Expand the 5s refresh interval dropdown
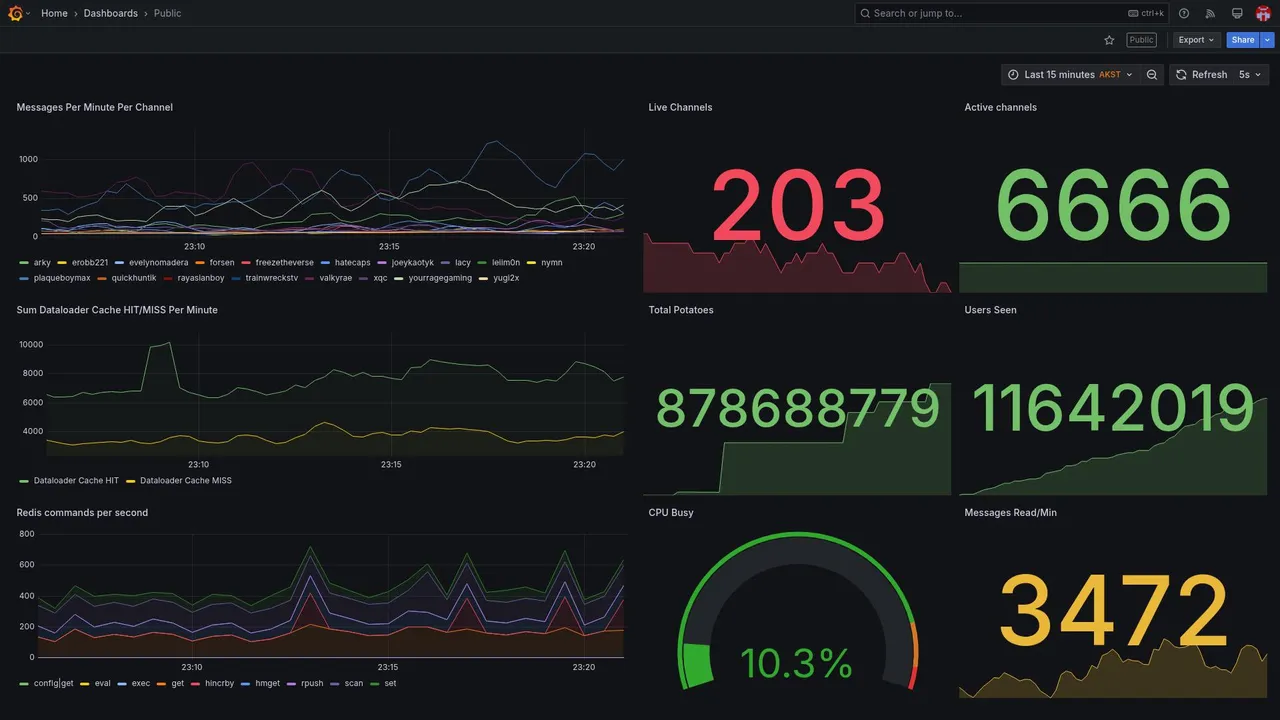Image resolution: width=1280 pixels, height=720 pixels. click(1250, 75)
